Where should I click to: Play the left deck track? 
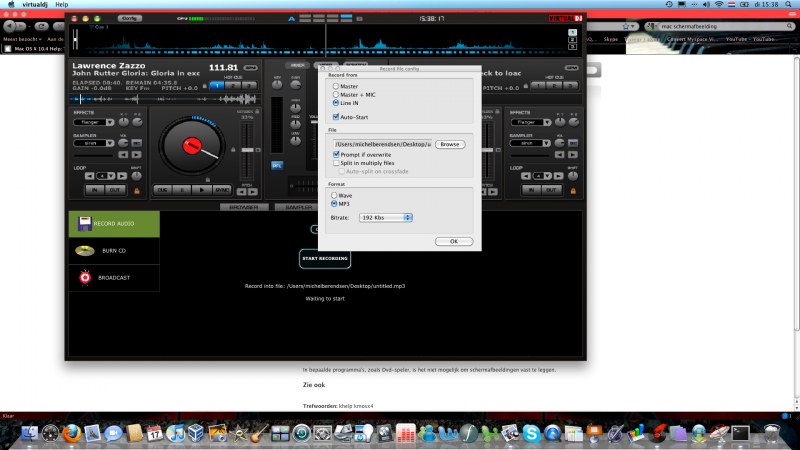[x=202, y=190]
